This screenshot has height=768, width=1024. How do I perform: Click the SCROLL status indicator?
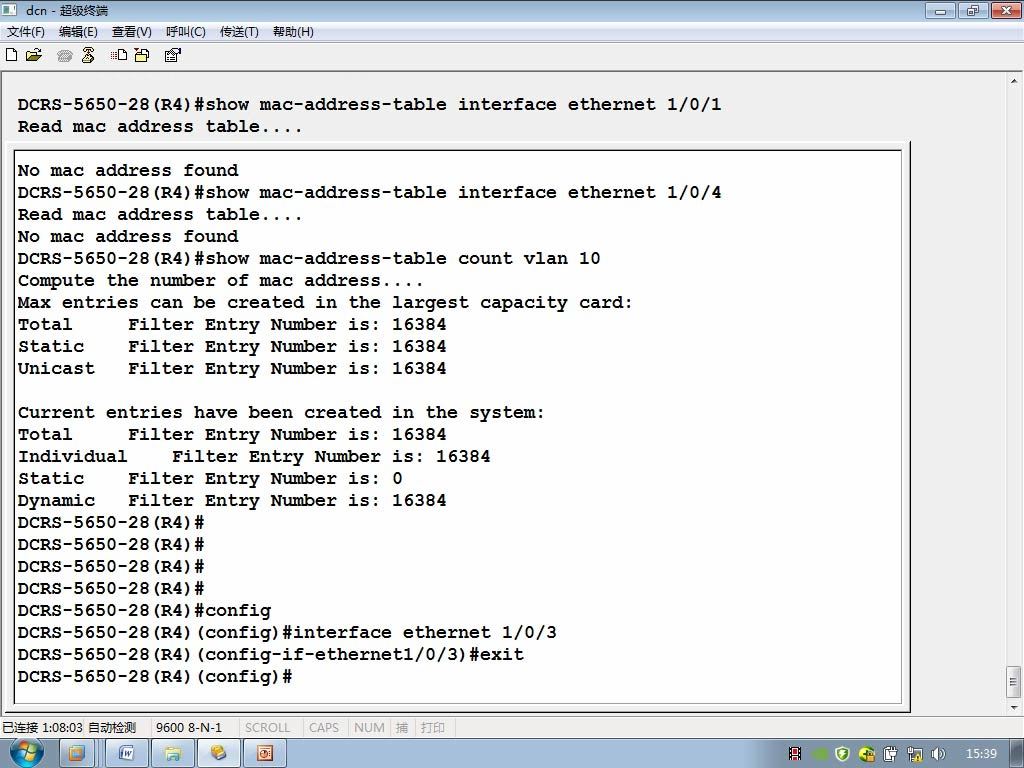267,728
